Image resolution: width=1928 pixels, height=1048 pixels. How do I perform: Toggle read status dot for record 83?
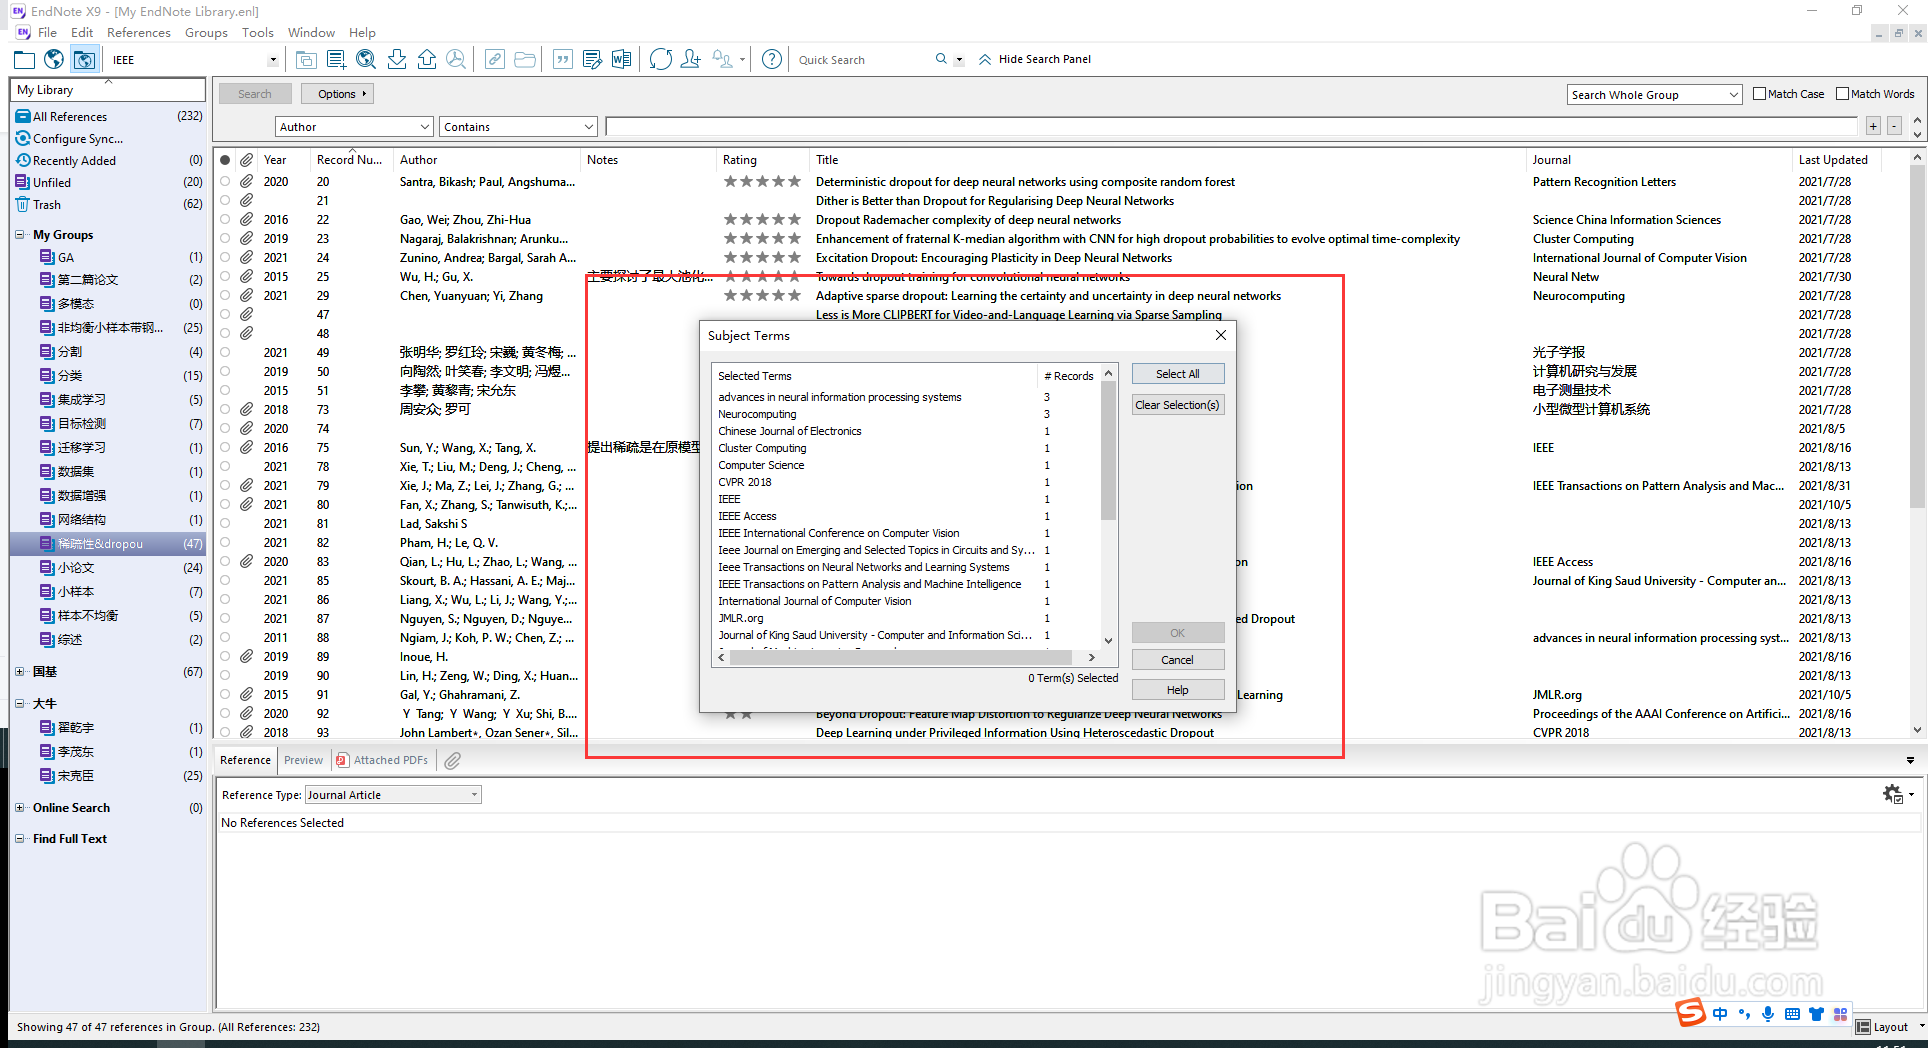[225, 562]
